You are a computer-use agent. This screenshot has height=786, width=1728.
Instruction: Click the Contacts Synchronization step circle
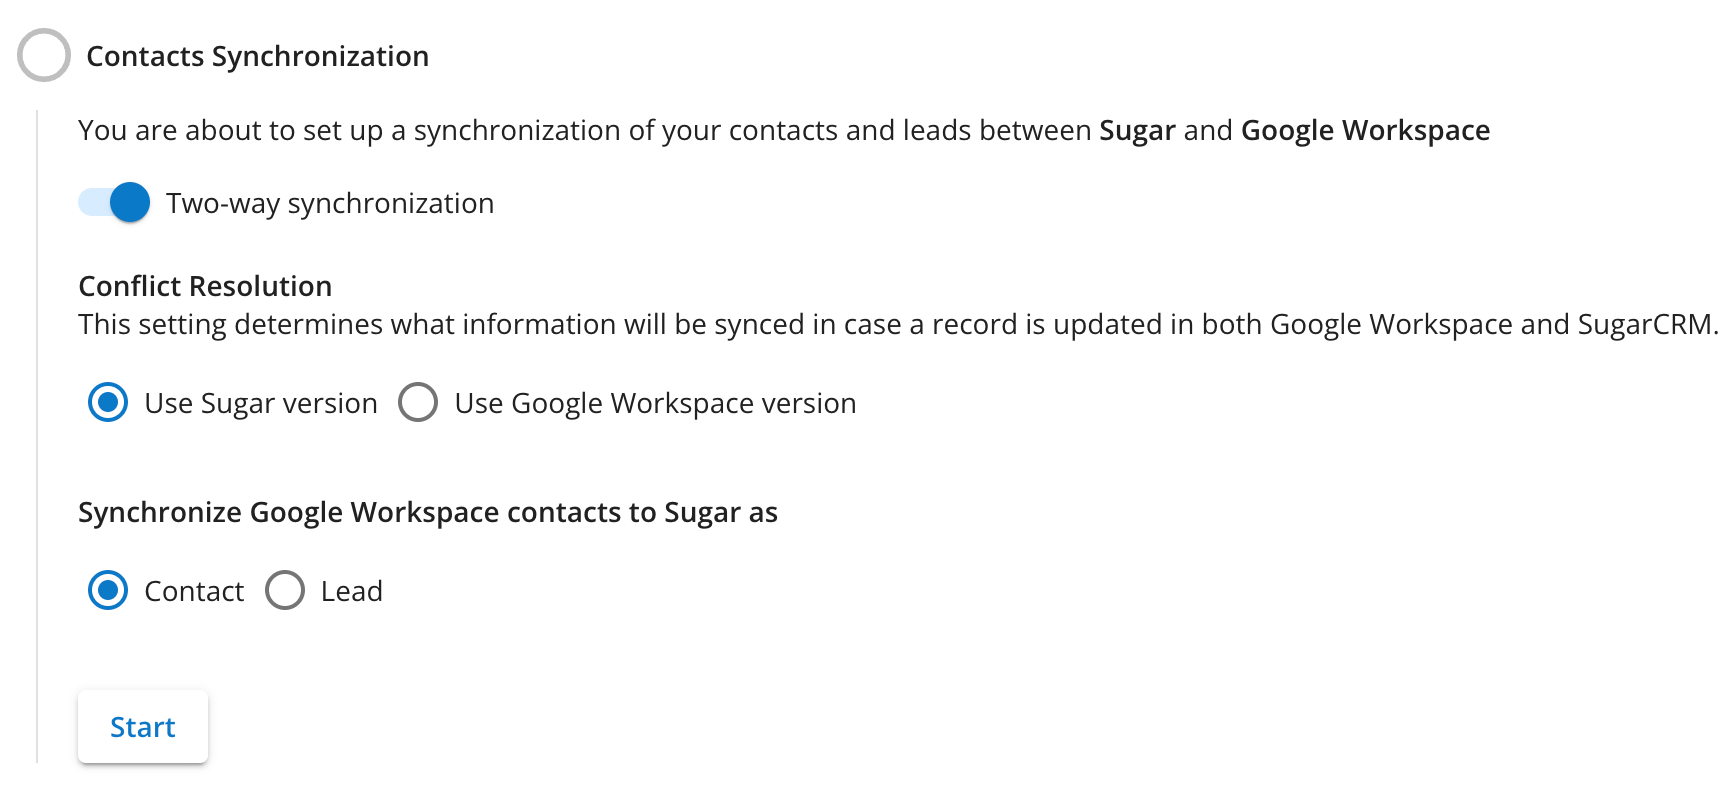coord(44,55)
